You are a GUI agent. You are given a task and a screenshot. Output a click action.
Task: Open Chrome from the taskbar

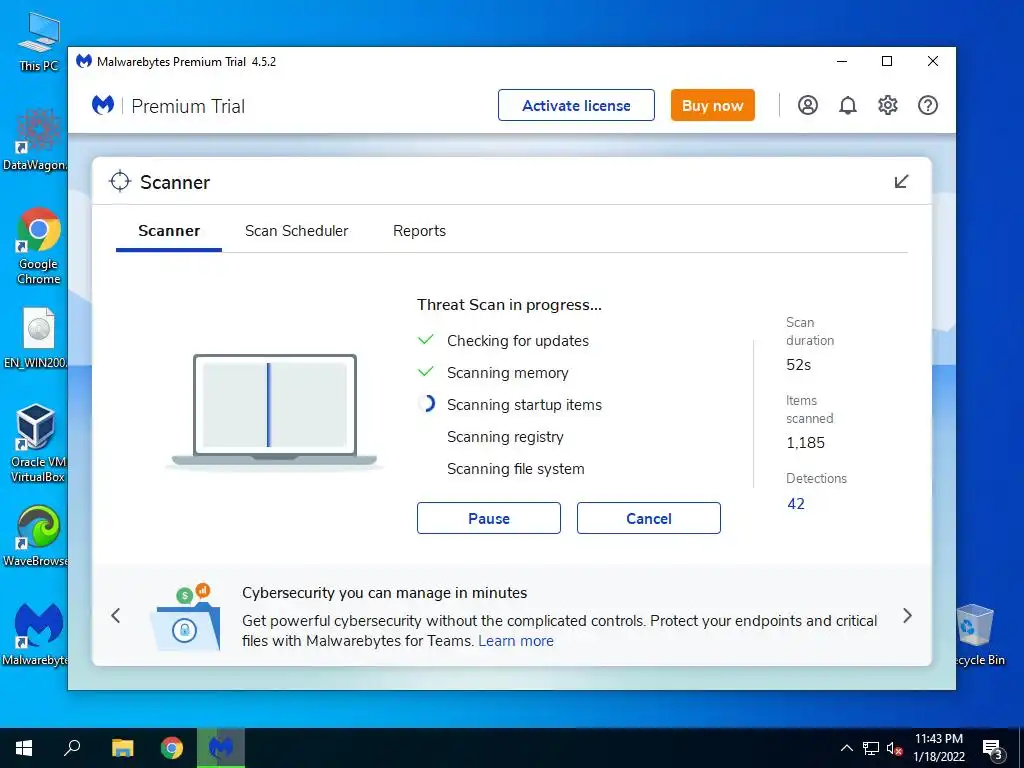[172, 748]
